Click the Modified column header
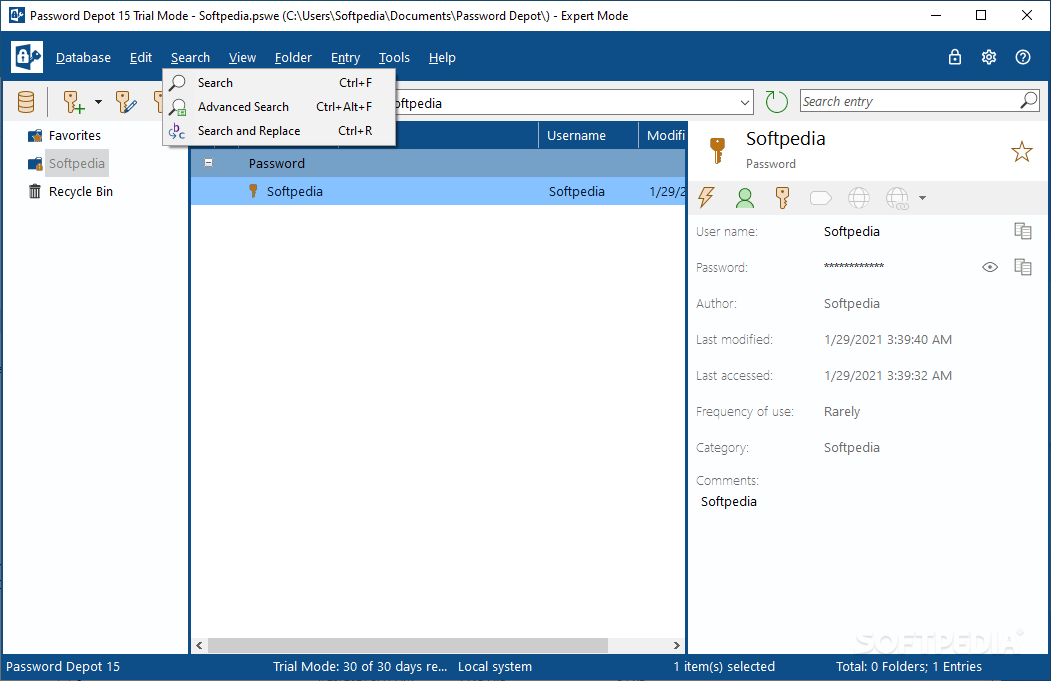Viewport: 1051px width, 681px height. (x=662, y=135)
